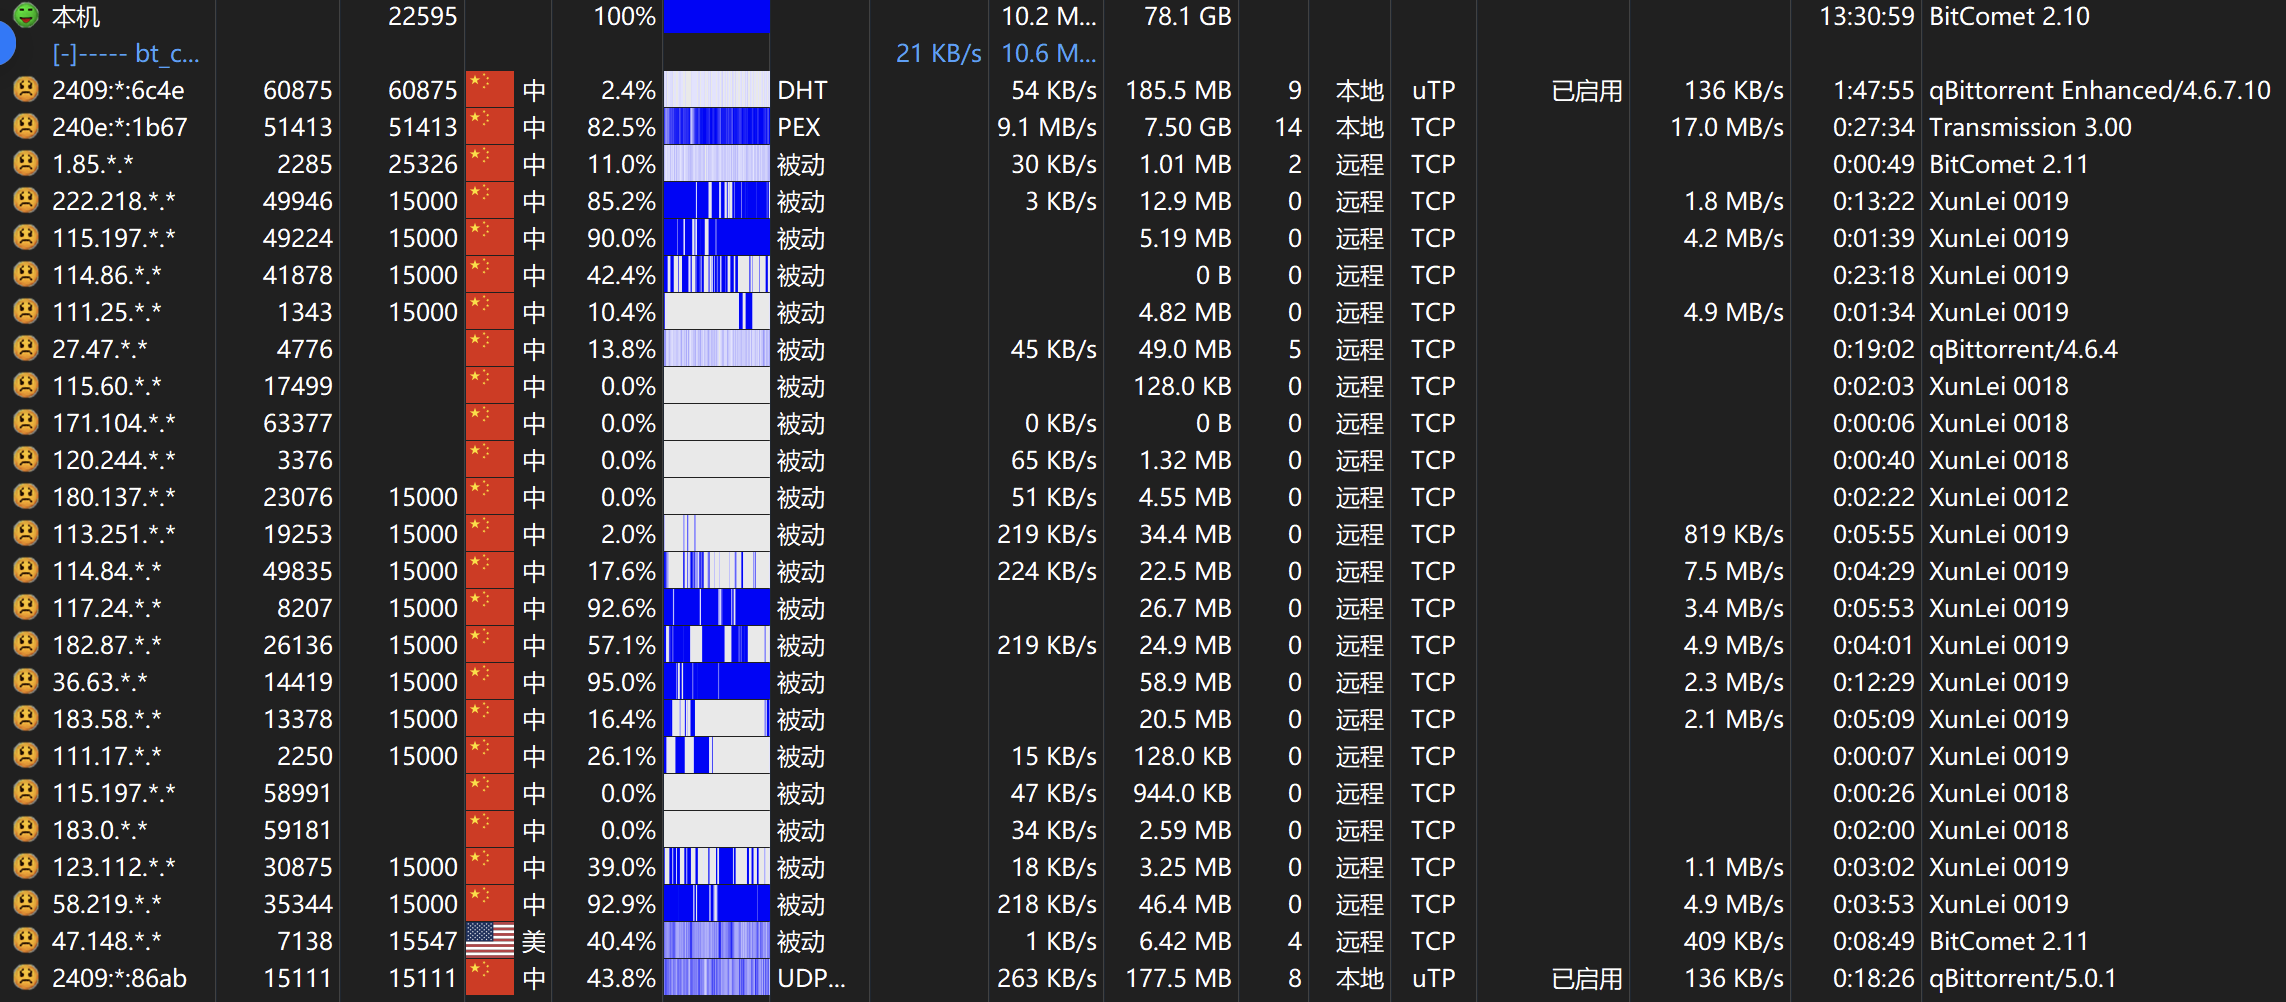Click the 'XunLei 0012' client cell

(x=1999, y=497)
